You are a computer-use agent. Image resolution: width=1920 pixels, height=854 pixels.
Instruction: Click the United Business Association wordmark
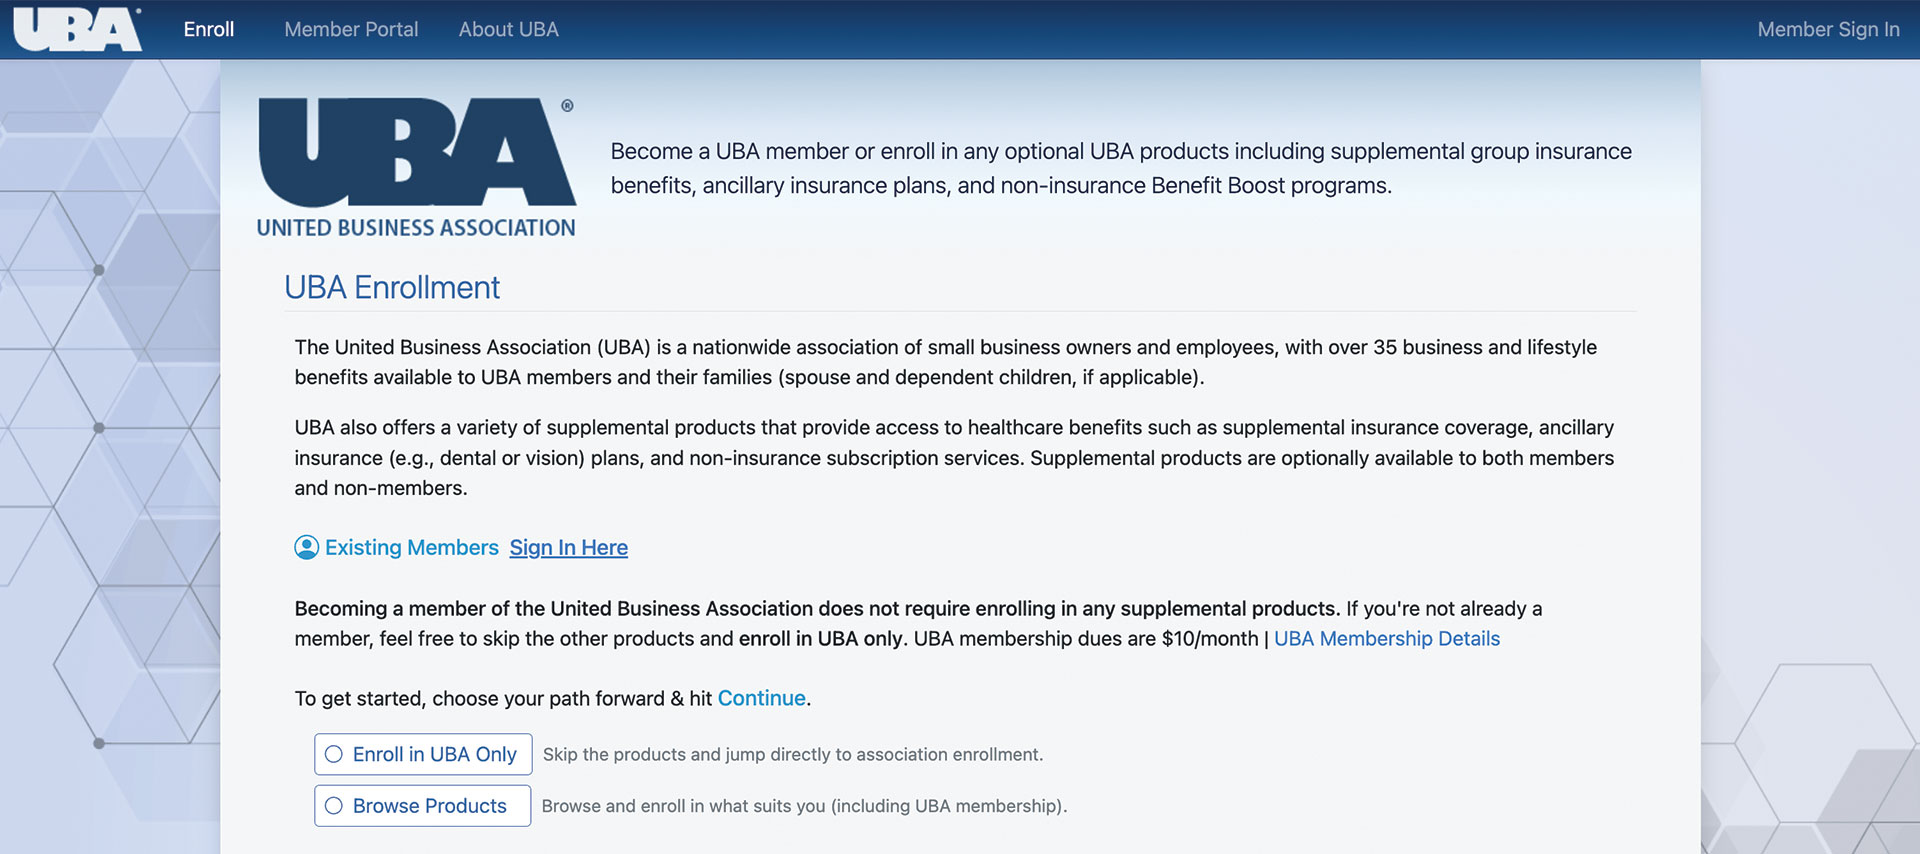point(415,227)
